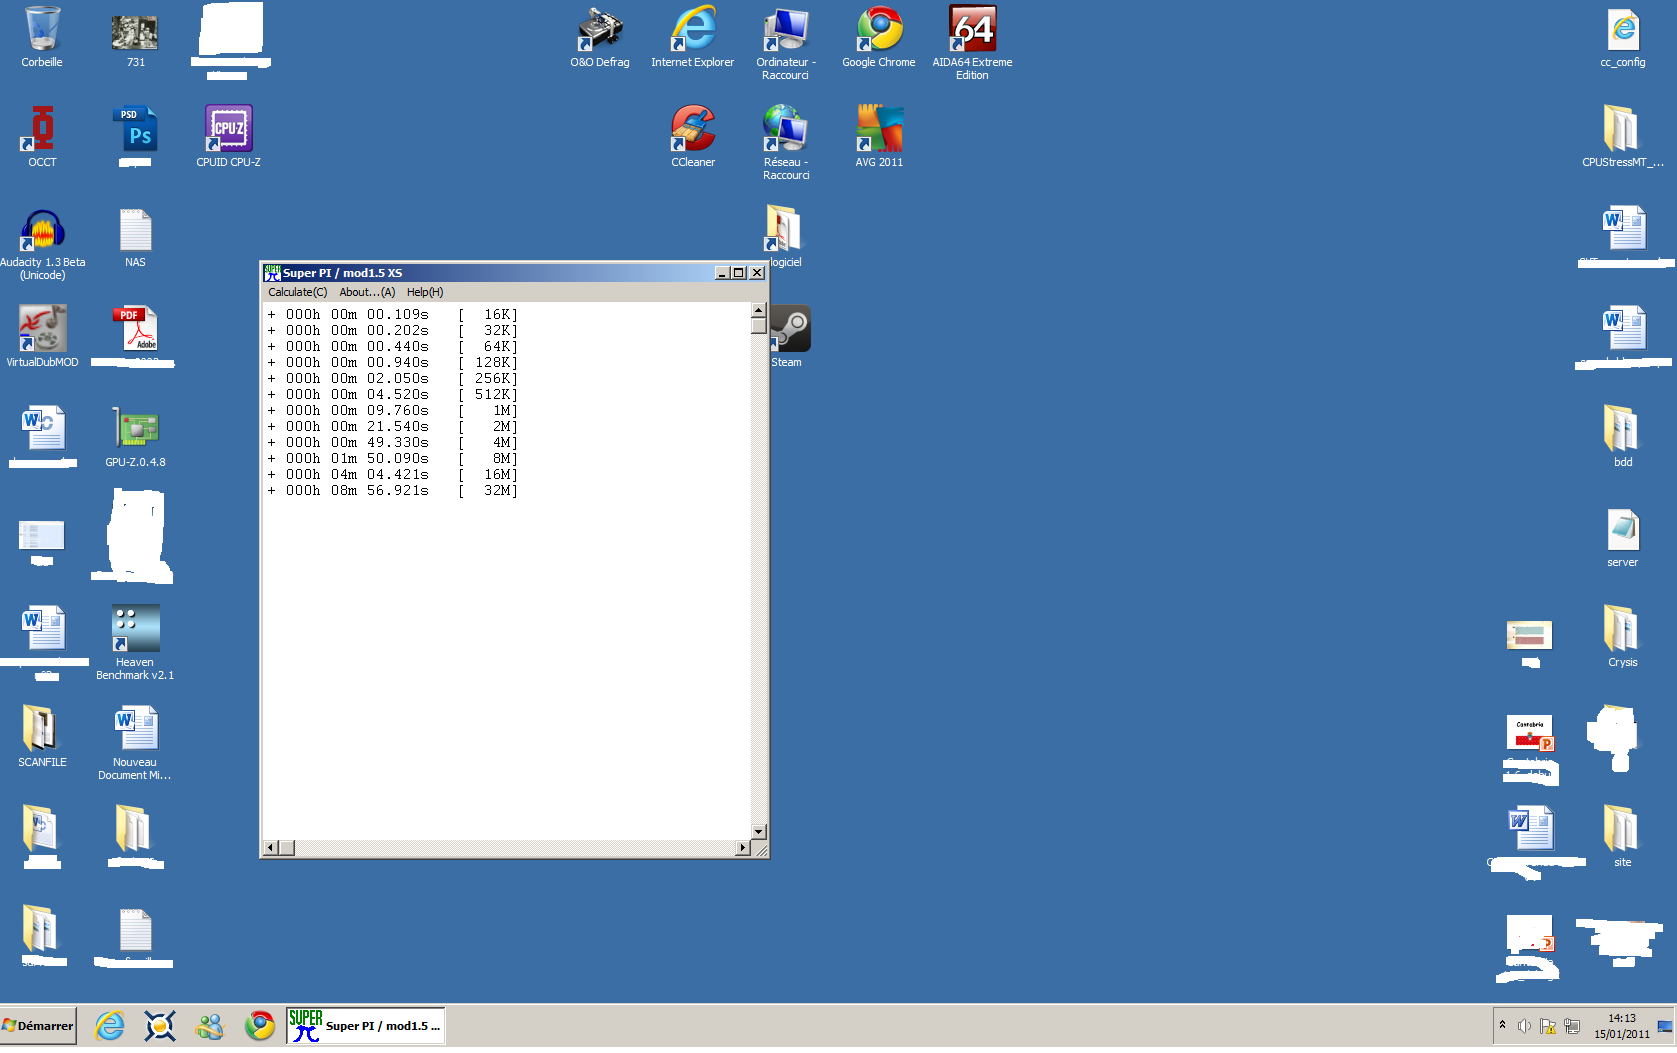Click the CPUID CPU-Z desktop icon
1677x1053 pixels.
pyautogui.click(x=228, y=130)
